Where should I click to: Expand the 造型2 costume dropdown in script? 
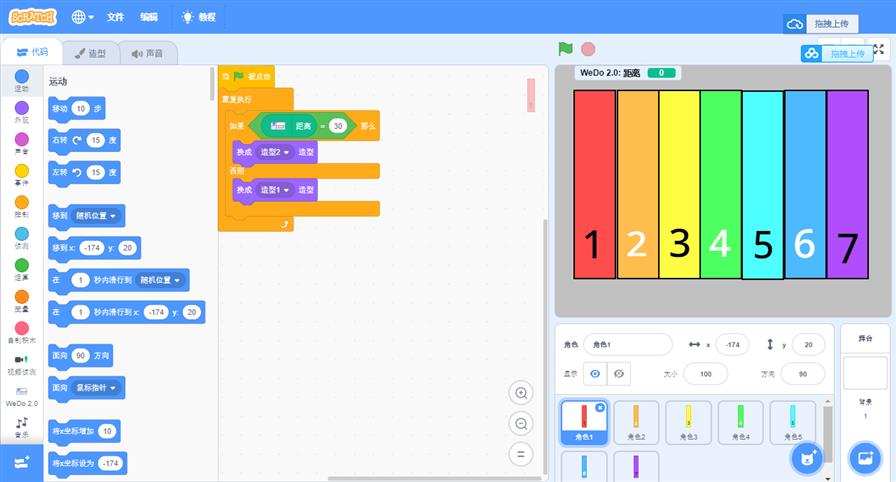pyautogui.click(x=287, y=152)
